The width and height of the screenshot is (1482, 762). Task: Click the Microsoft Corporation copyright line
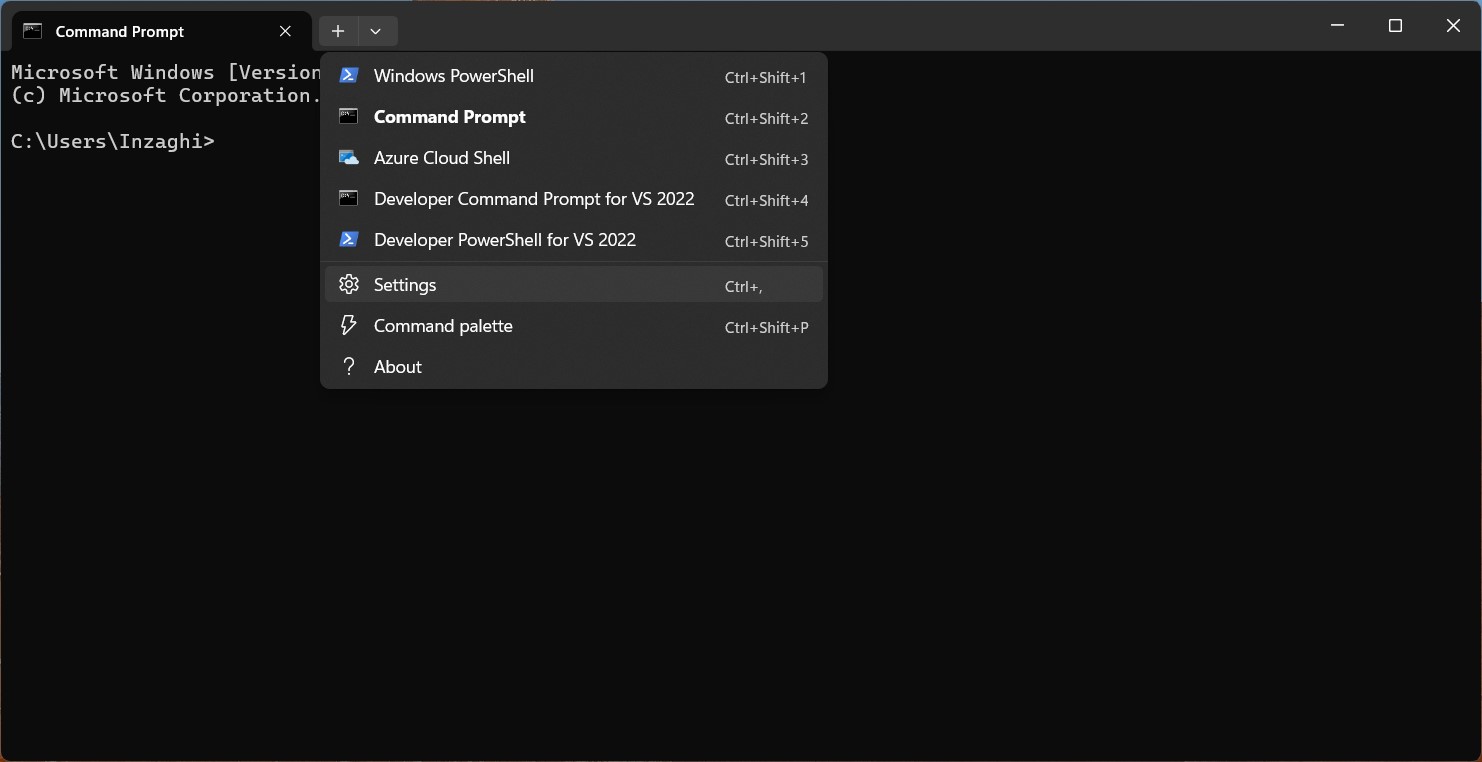click(x=166, y=95)
